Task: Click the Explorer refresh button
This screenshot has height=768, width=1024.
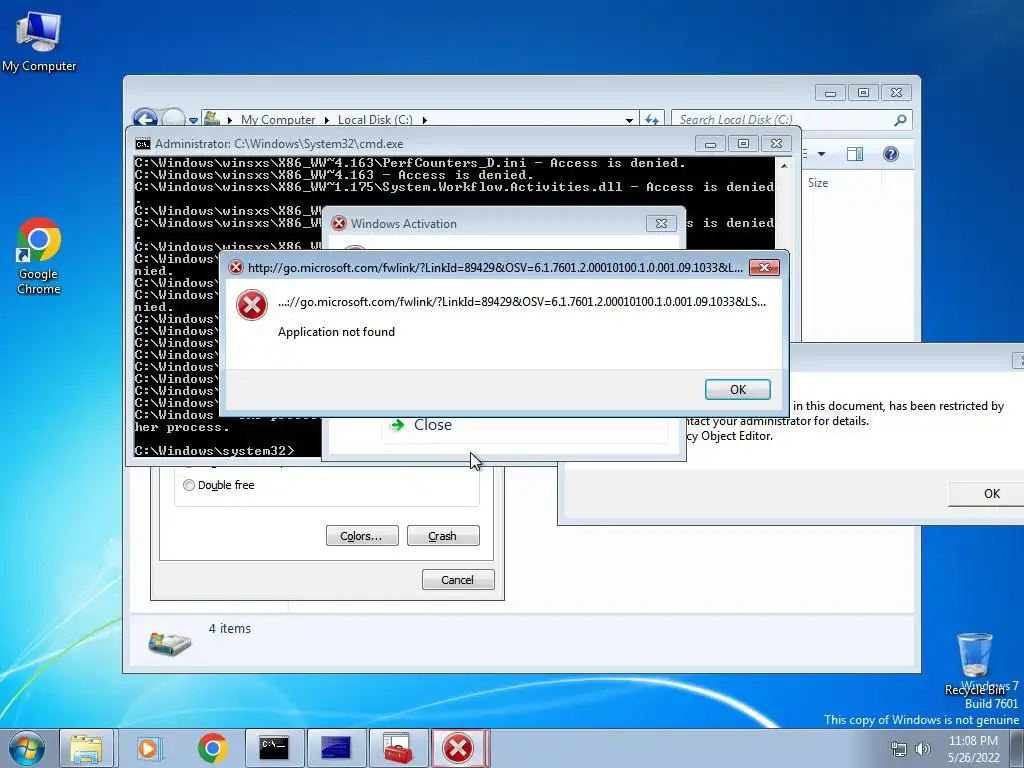Action: 652,120
